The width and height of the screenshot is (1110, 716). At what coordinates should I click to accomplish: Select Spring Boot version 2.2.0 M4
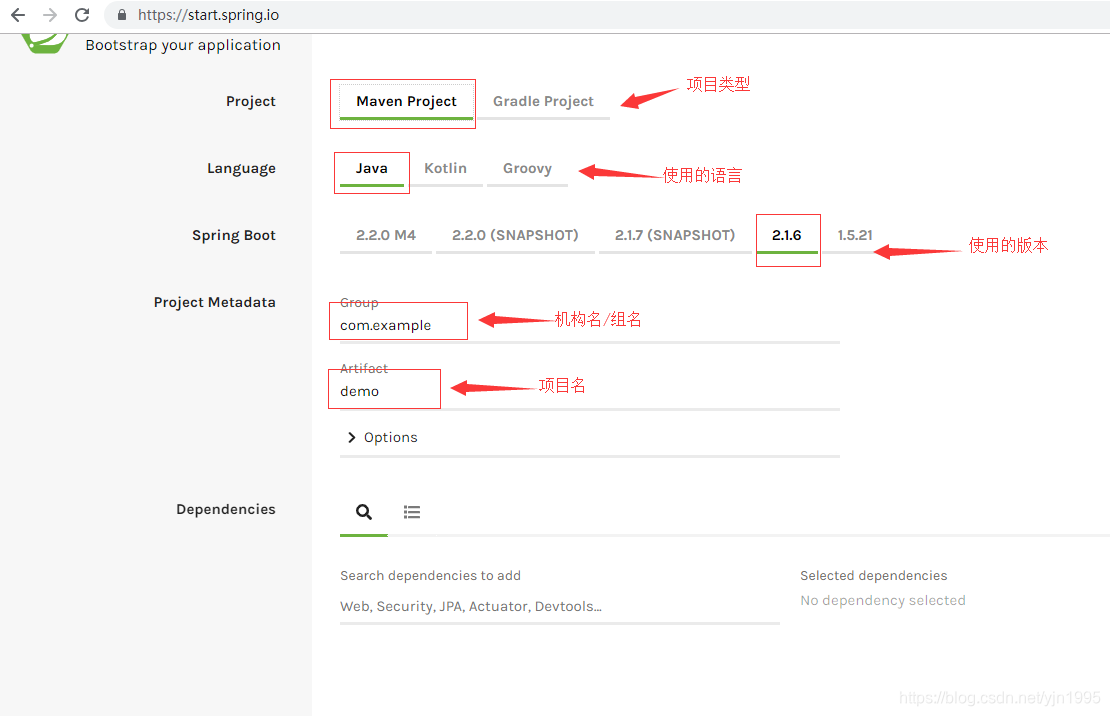click(386, 235)
